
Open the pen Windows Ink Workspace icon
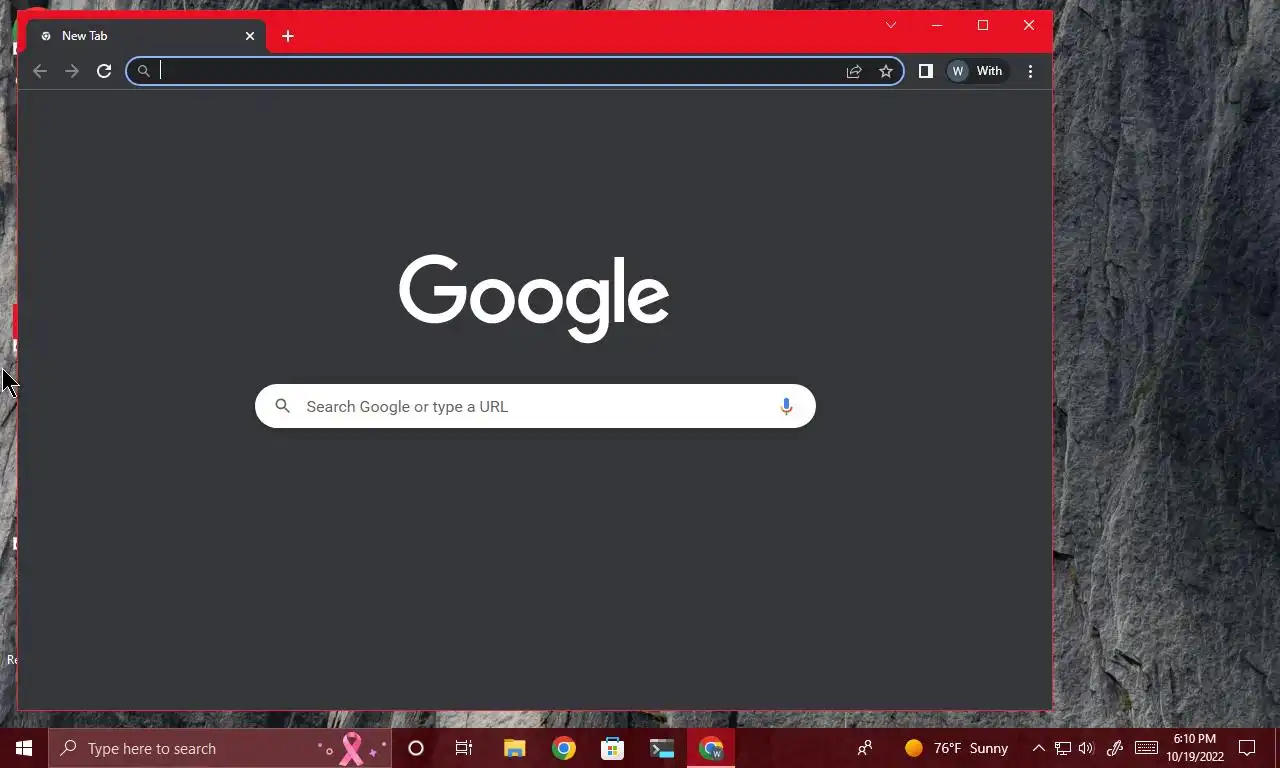[x=1116, y=748]
